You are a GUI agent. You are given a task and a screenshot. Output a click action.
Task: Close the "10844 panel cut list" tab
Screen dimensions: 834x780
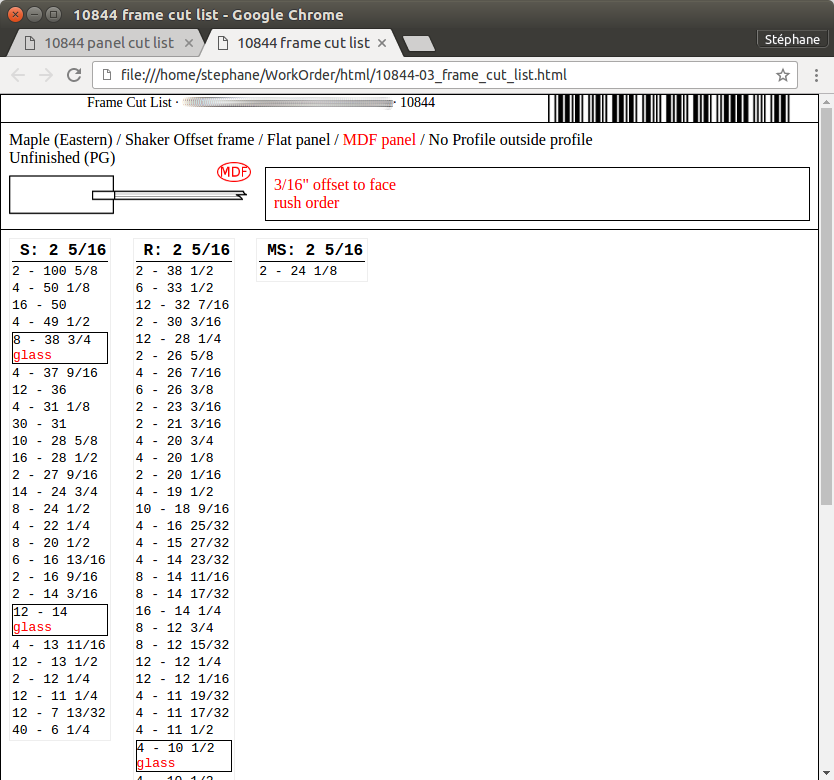tap(189, 43)
